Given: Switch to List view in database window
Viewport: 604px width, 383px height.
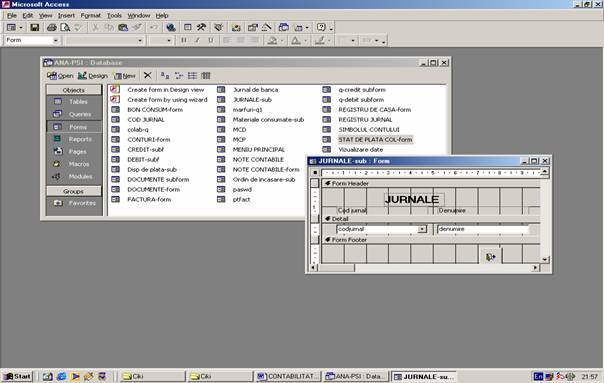Looking at the screenshot, I should pyautogui.click(x=192, y=76).
